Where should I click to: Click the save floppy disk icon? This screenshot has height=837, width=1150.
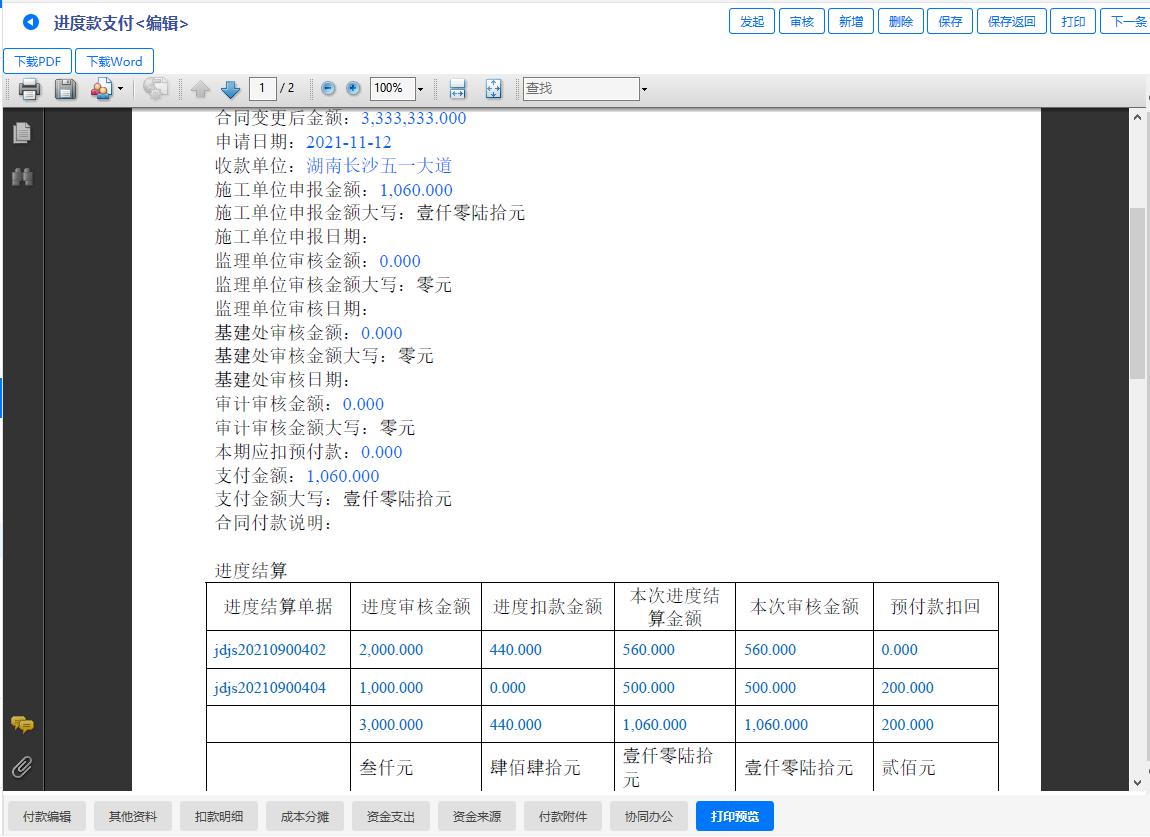(x=65, y=89)
